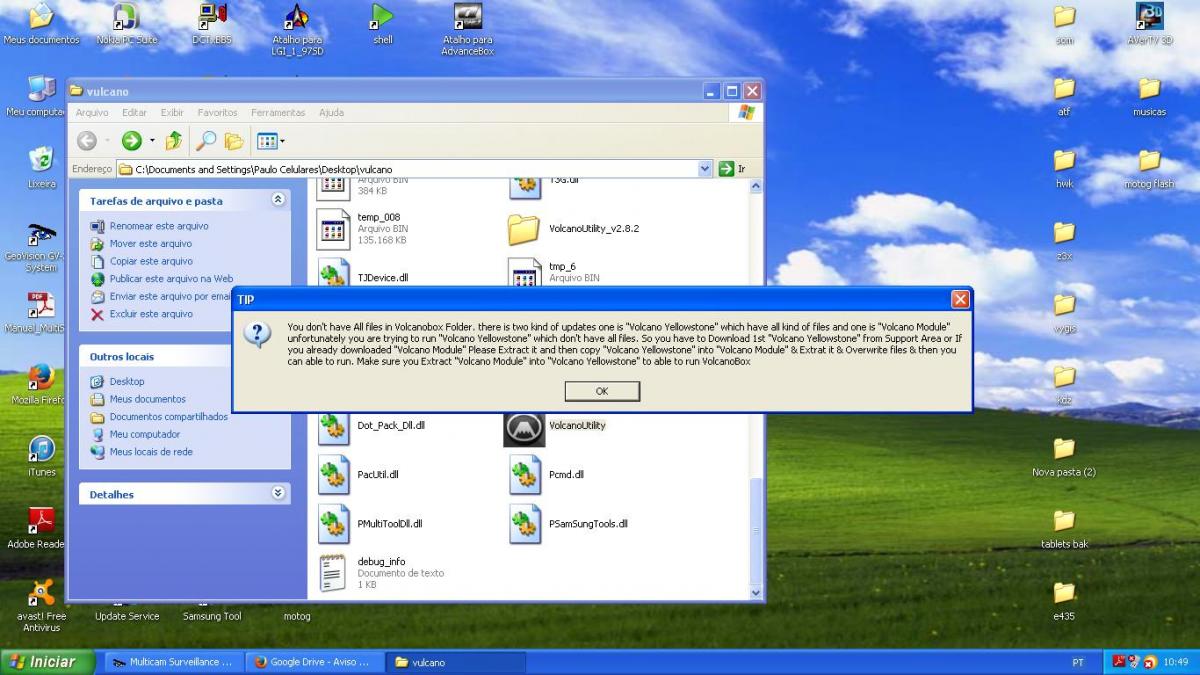Close the TIP dialog with the X
Viewport: 1200px width, 675px height.
coord(960,299)
